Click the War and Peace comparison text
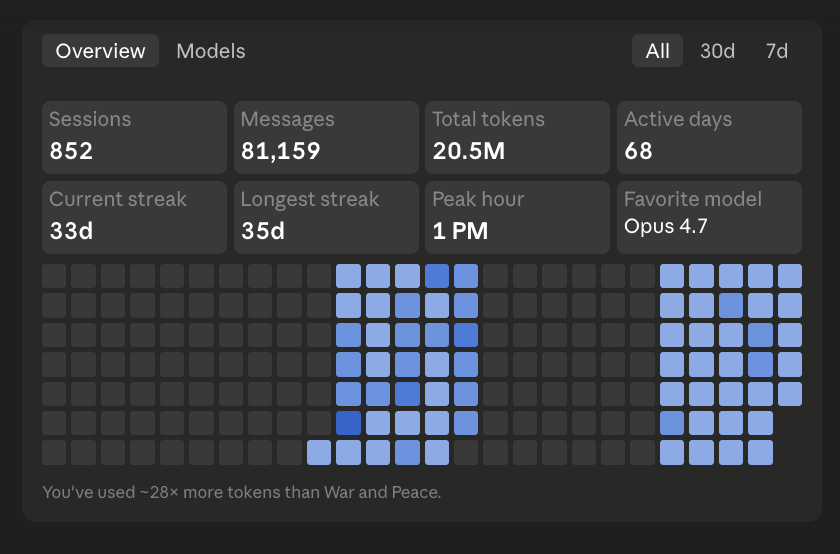This screenshot has height=554, width=840. pos(242,492)
